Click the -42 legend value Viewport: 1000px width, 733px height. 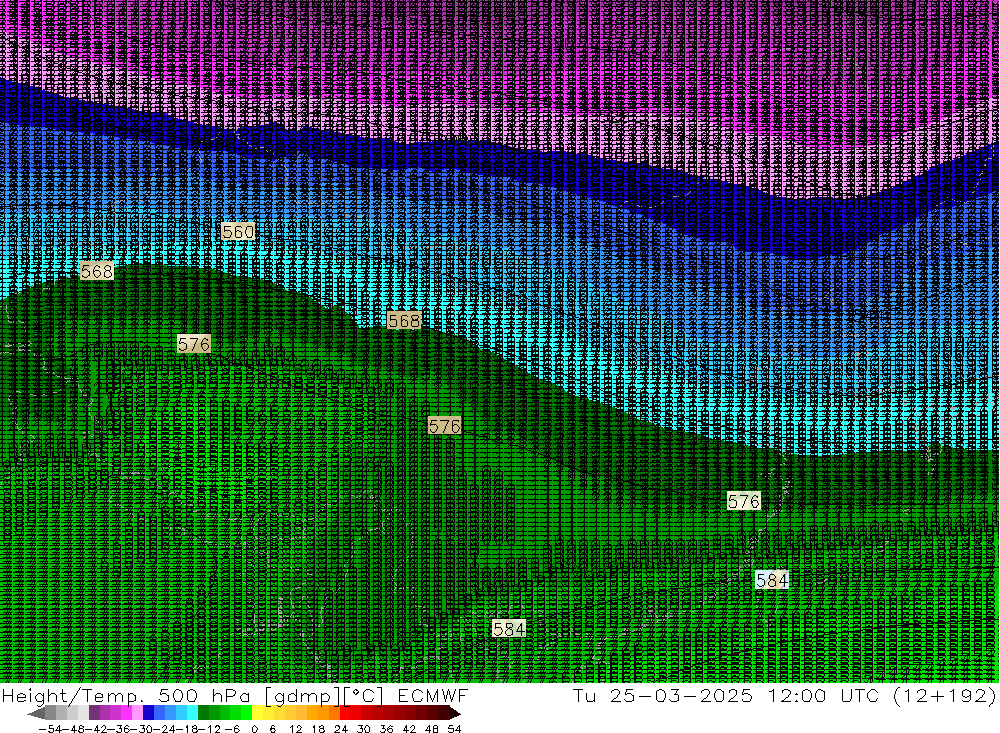coord(96,729)
